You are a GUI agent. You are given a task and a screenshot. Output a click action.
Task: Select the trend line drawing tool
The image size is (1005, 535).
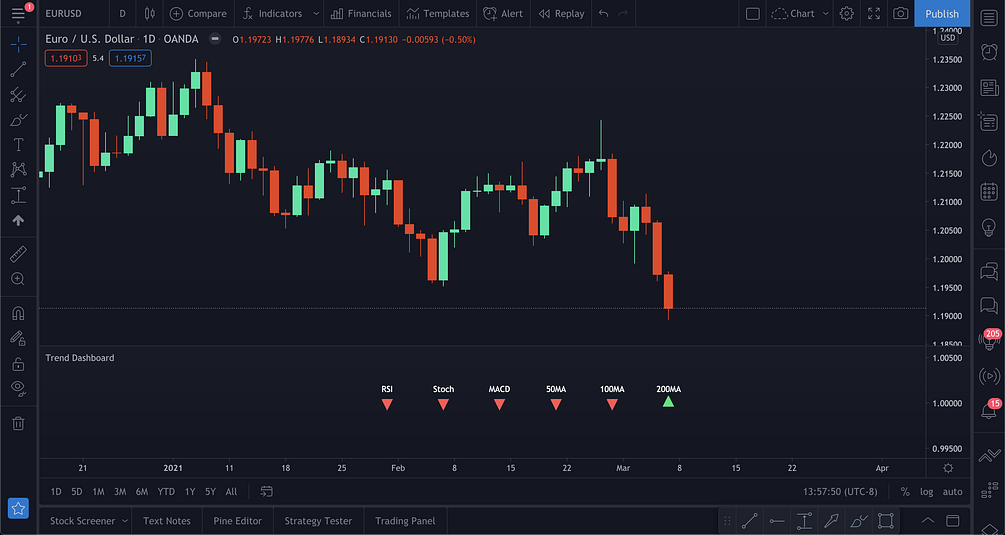coord(18,69)
